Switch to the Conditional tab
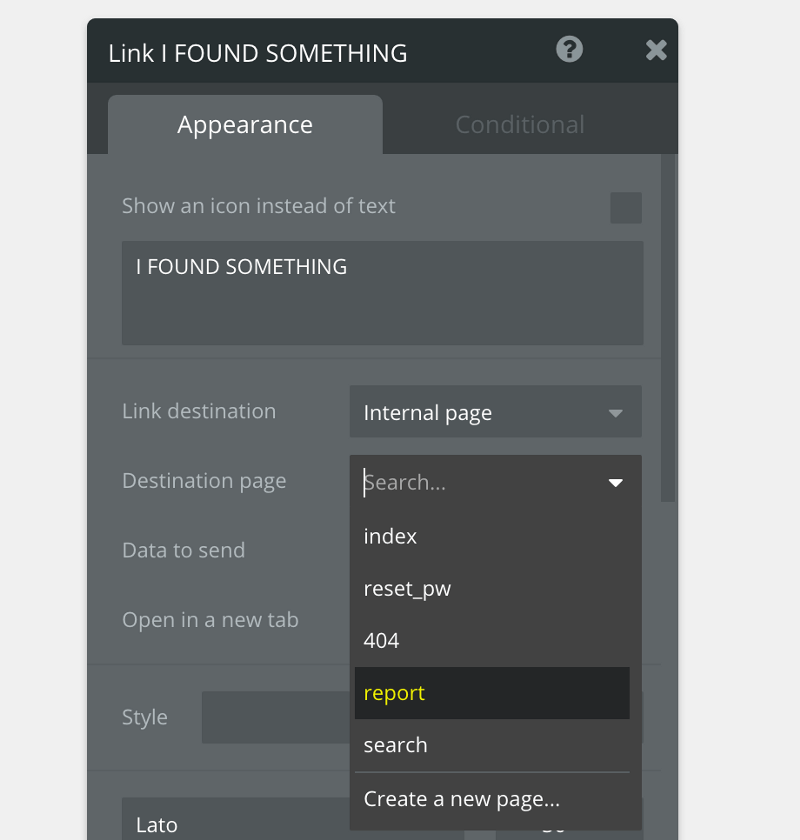This screenshot has width=800, height=840. point(519,124)
